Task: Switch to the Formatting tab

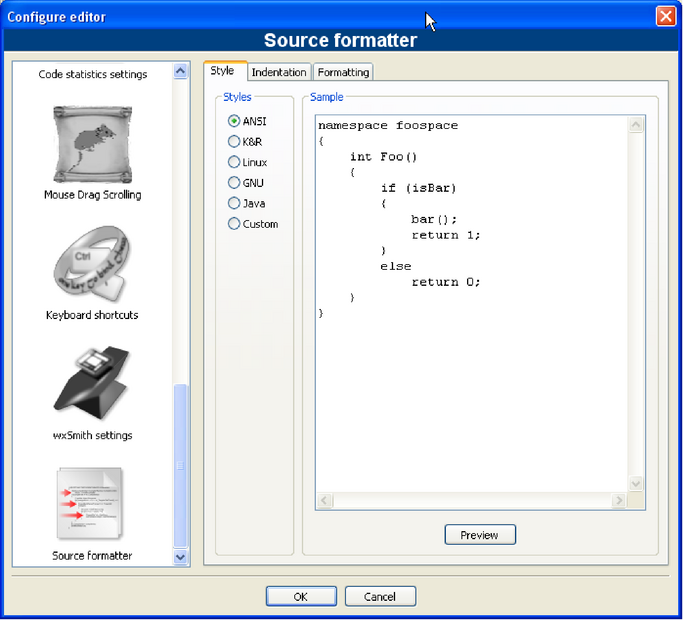Action: (343, 72)
